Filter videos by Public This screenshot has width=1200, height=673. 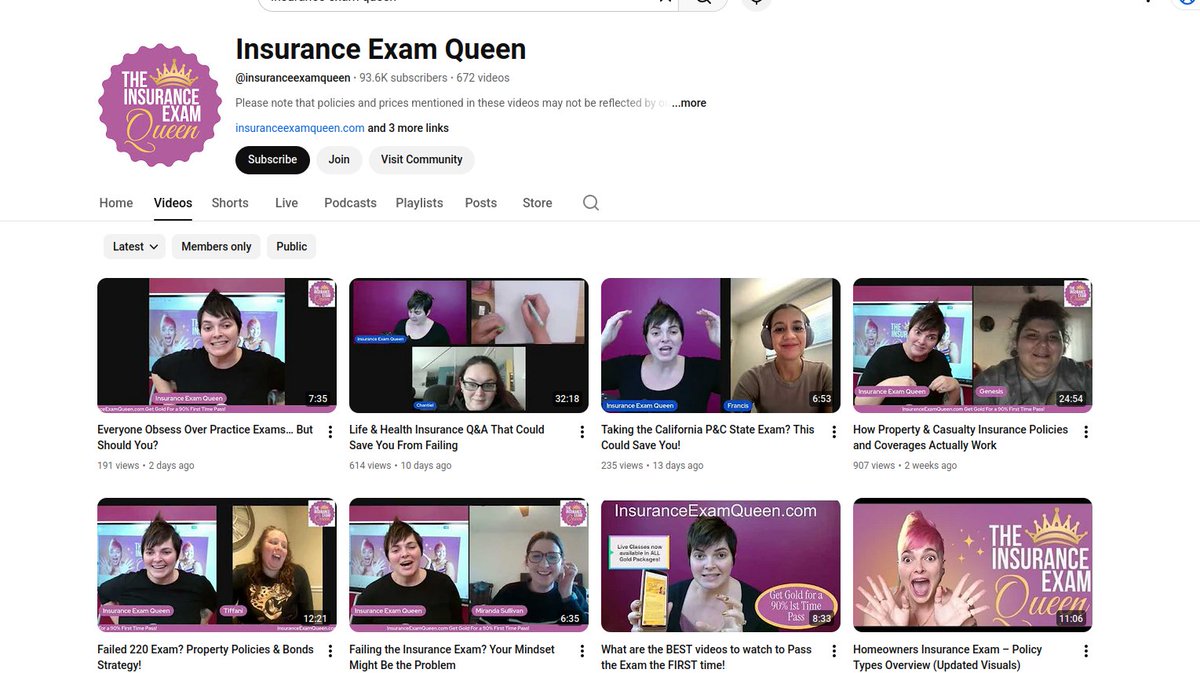292,247
